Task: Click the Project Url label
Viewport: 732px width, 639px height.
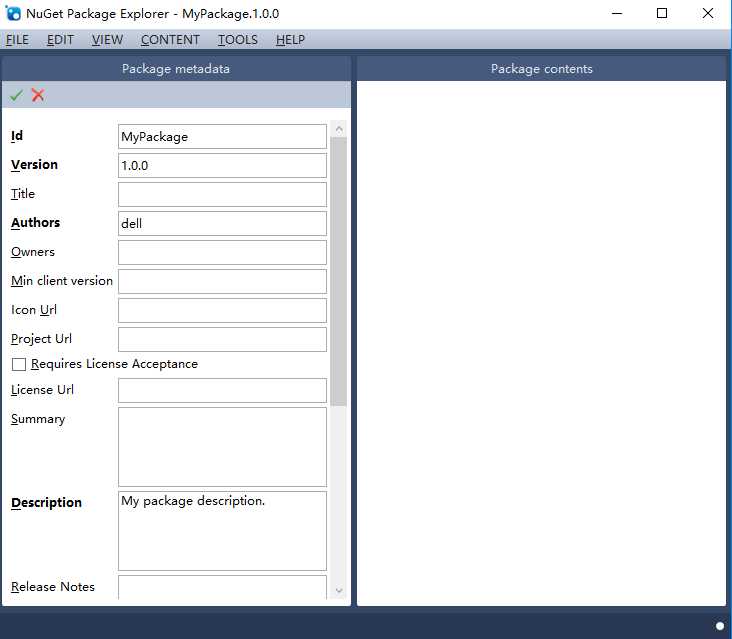Action: coord(41,338)
